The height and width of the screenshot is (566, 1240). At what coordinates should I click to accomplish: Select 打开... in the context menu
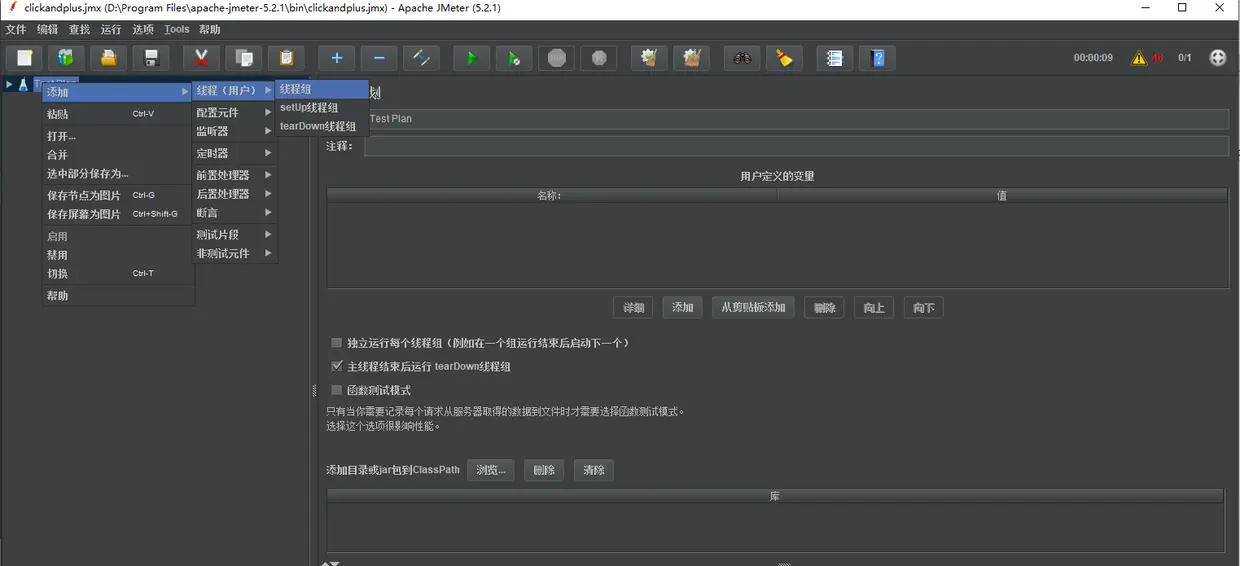[x=118, y=136]
